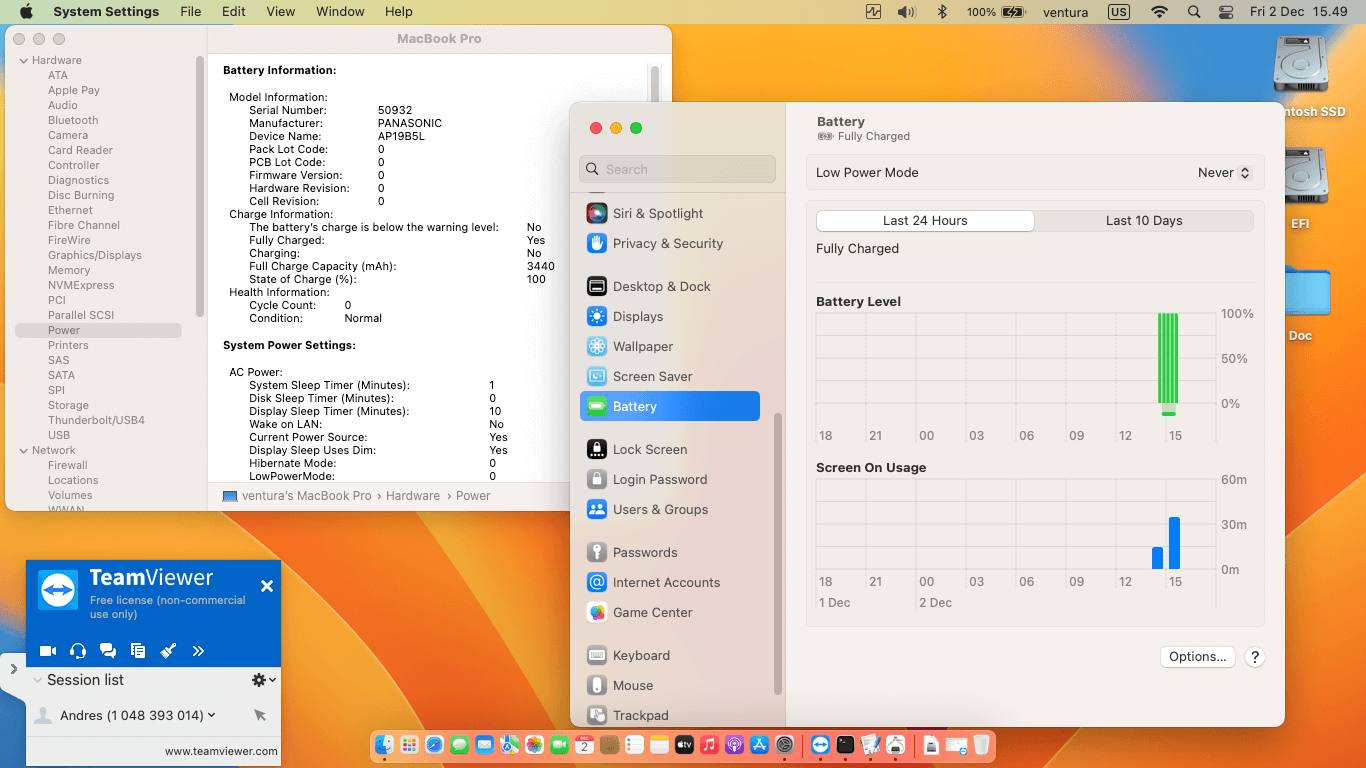Click the battery Options… button
The width and height of the screenshot is (1366, 768).
(x=1197, y=657)
